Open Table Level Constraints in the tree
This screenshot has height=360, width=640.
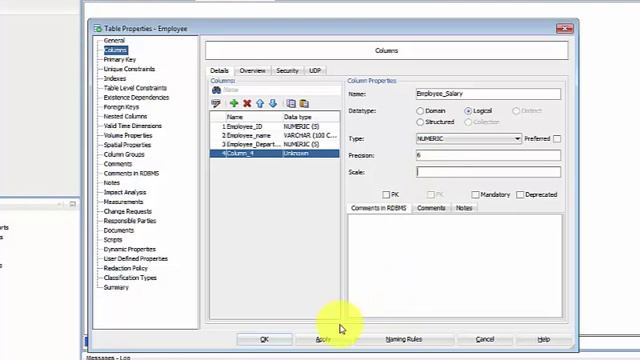click(135, 88)
